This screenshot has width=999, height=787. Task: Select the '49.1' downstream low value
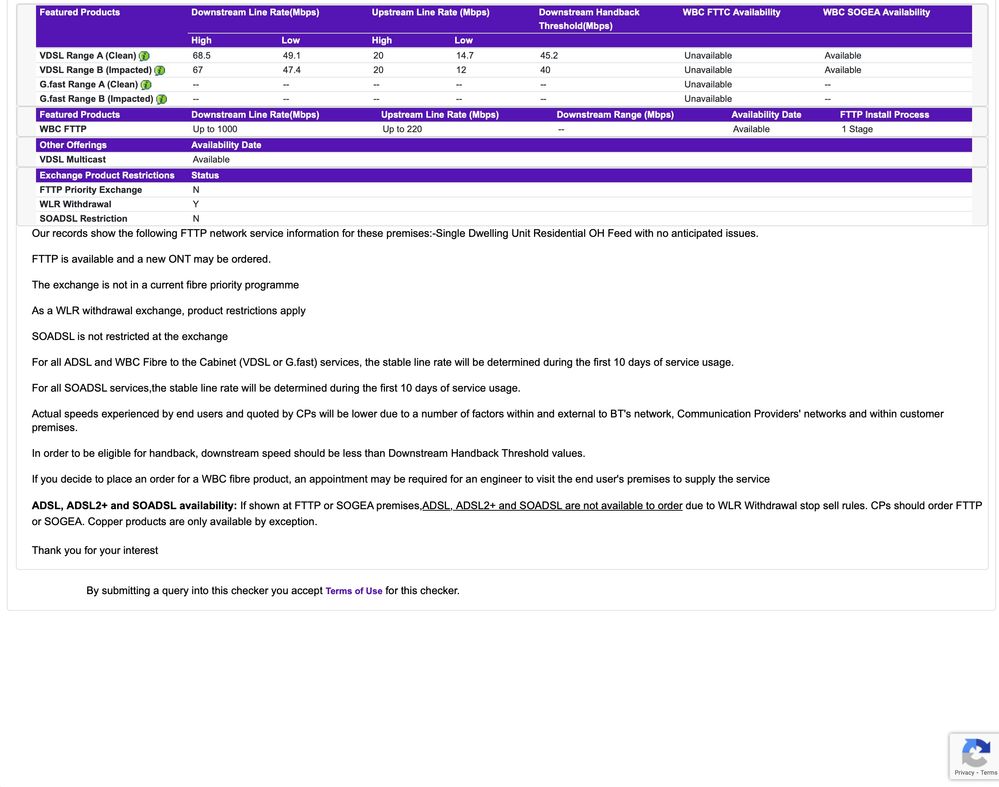pos(291,55)
